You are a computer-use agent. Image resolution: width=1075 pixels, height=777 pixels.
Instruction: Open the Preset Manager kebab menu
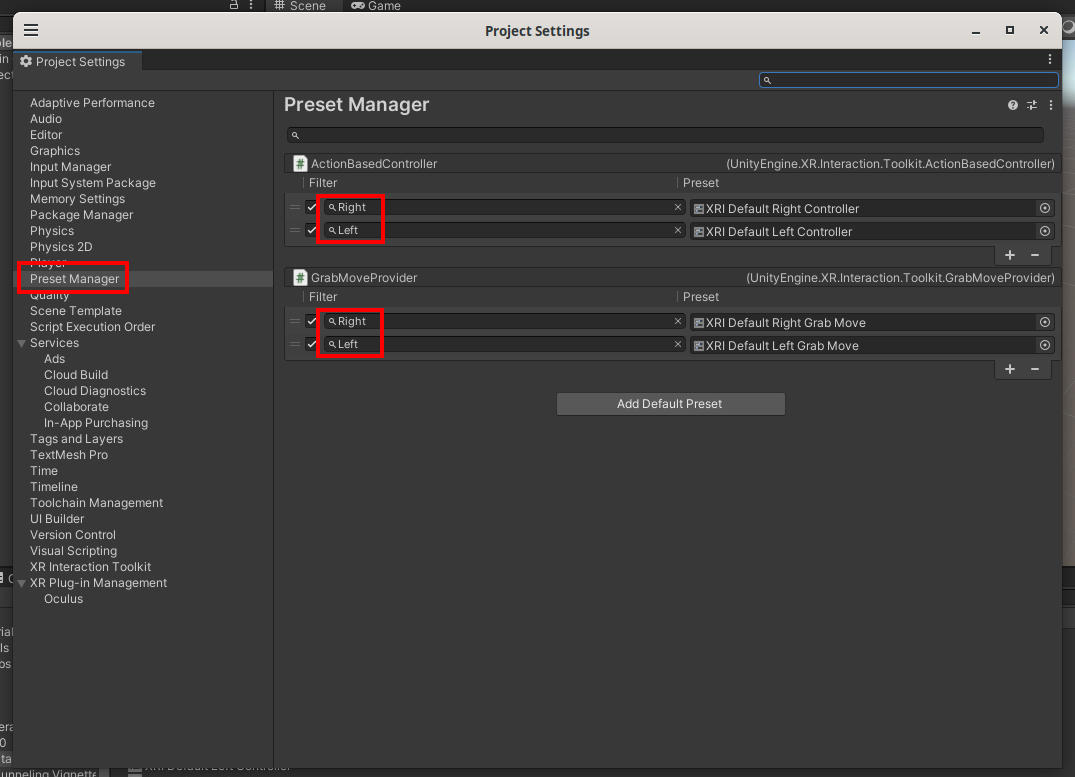(x=1050, y=105)
